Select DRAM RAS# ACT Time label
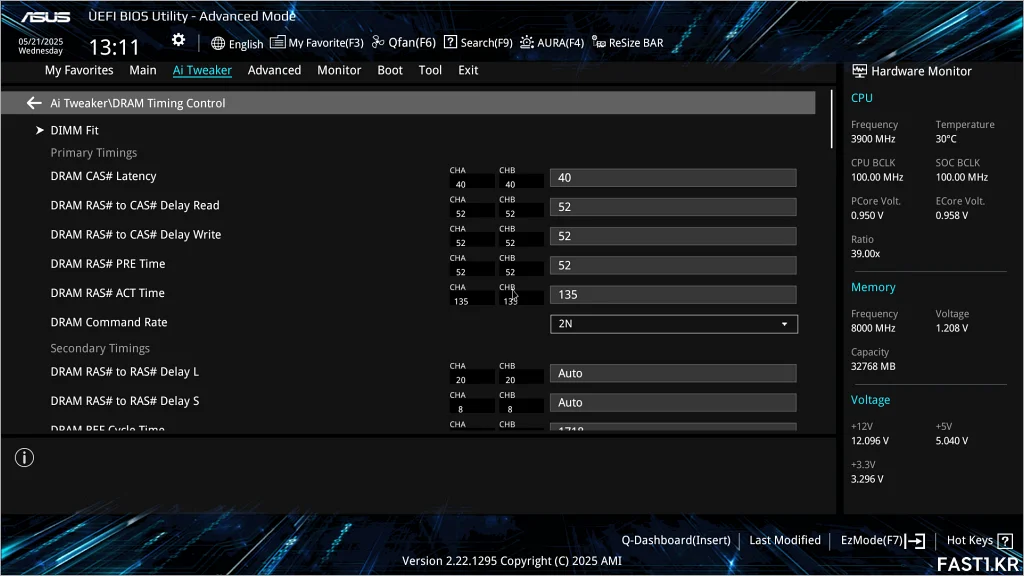 (107, 293)
